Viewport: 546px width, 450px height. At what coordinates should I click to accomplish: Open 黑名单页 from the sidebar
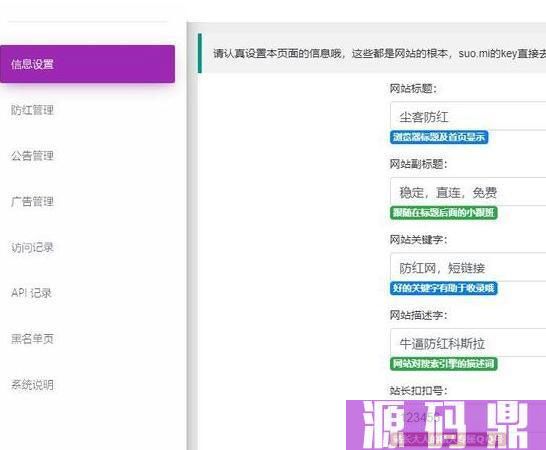[32, 339]
